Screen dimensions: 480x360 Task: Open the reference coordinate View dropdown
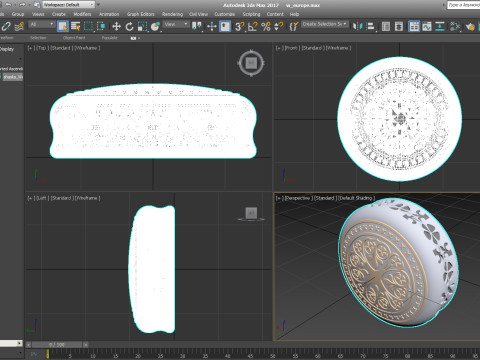(176, 24)
